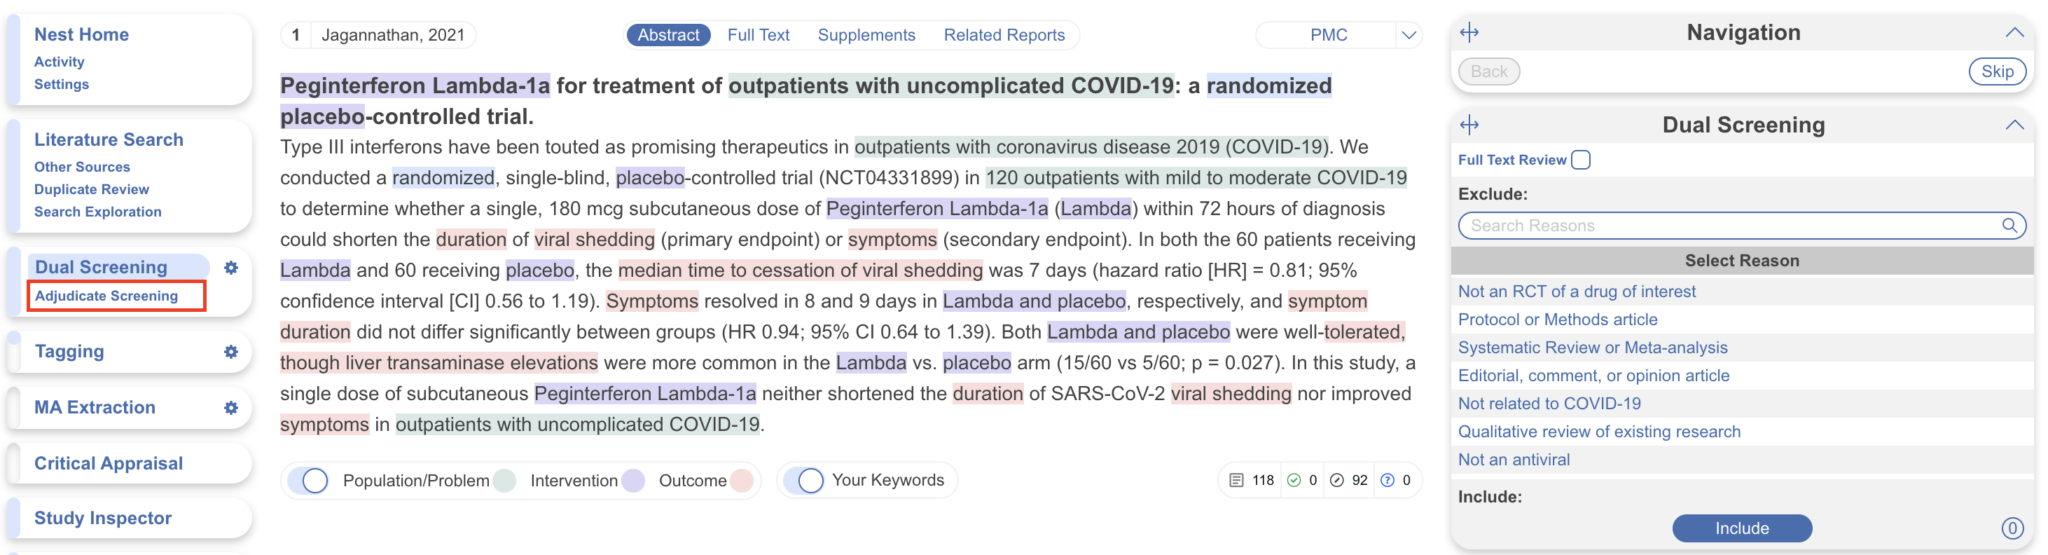Viewport: 2048px width, 555px height.
Task: Click the excluded count icon
Action: (1337, 481)
